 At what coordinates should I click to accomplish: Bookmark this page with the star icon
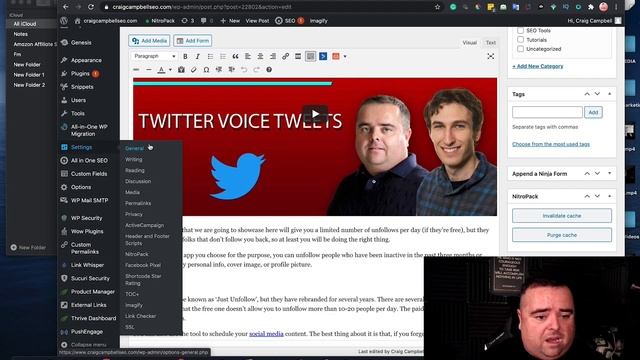point(438,7)
